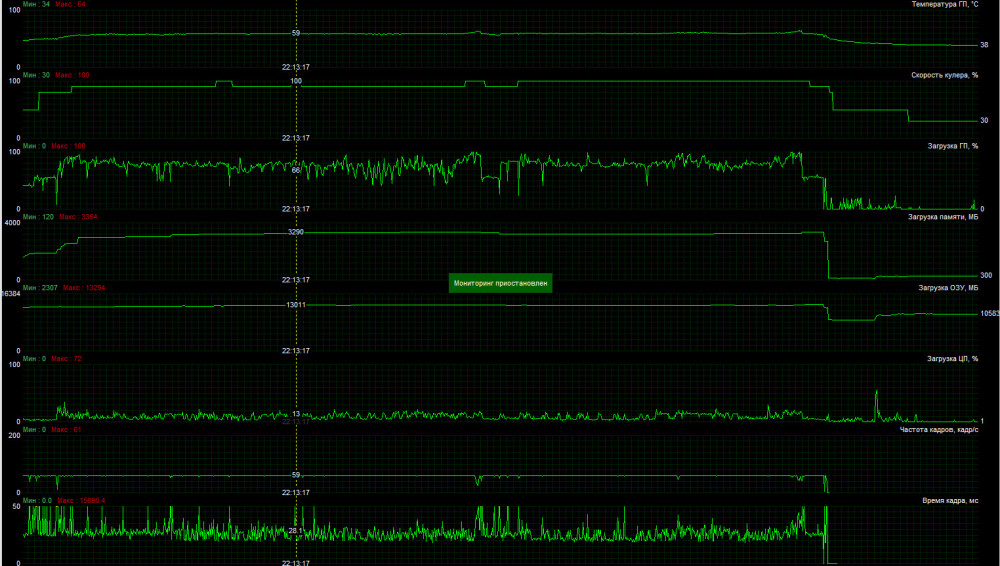Image resolution: width=1000 pixels, height=566 pixels.
Task: Click 'Макс : 72' on CPU load graph
Action: point(66,359)
